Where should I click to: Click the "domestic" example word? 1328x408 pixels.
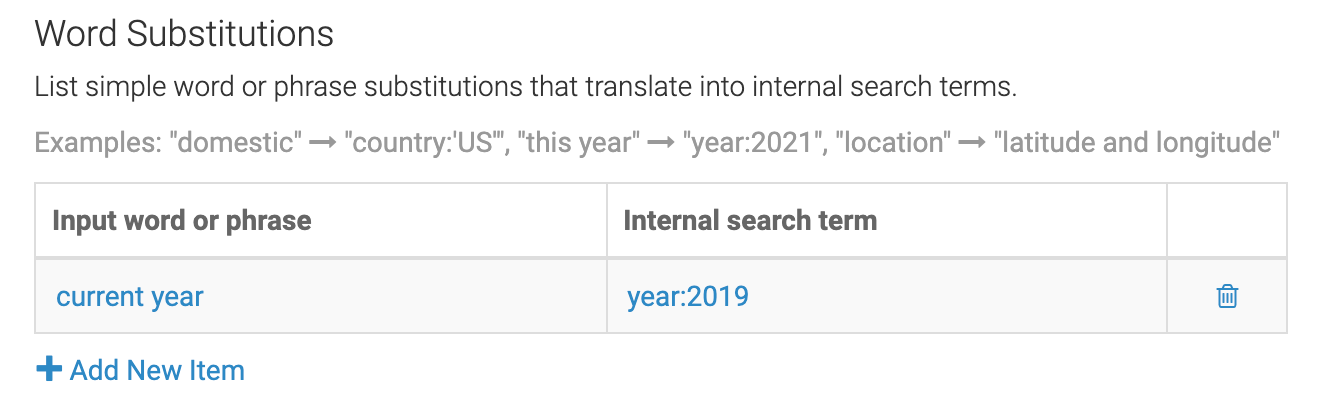click(x=239, y=142)
